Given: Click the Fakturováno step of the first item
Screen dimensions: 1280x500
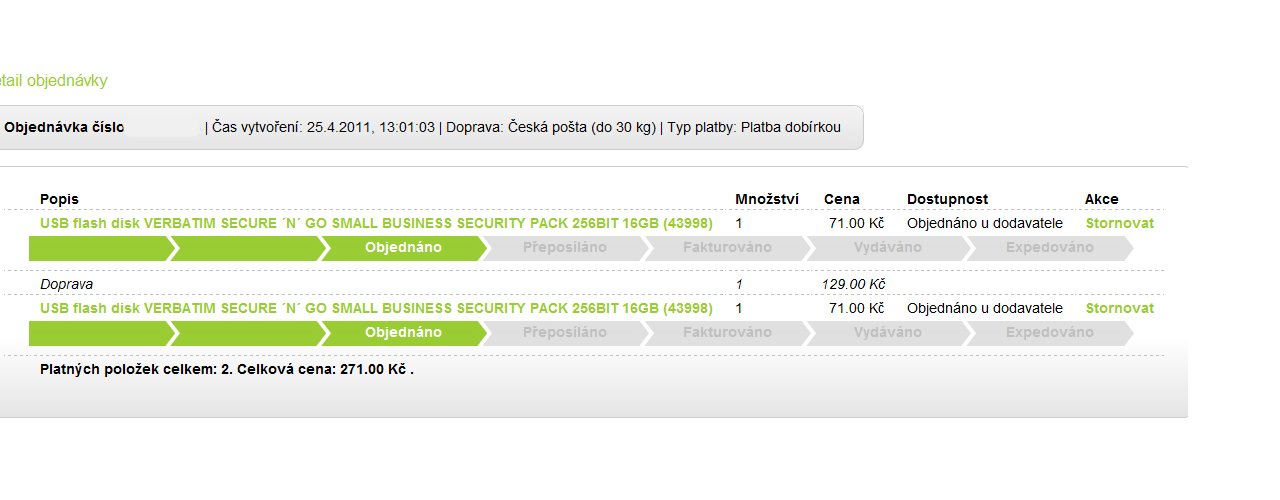Looking at the screenshot, I should 726,248.
